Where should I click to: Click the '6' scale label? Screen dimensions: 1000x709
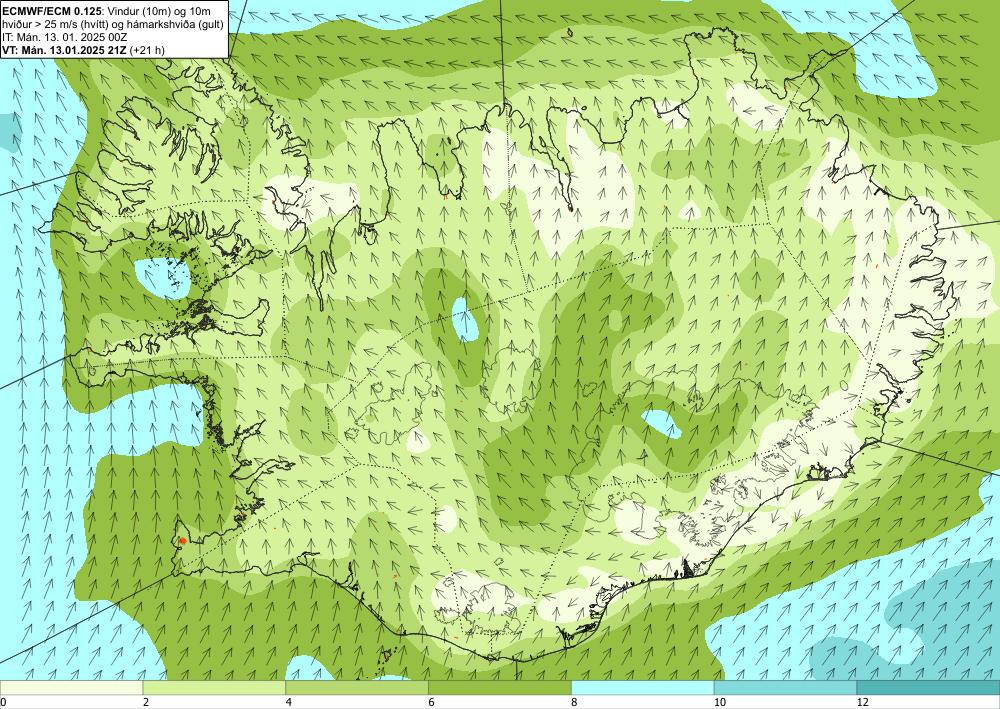tap(432, 702)
